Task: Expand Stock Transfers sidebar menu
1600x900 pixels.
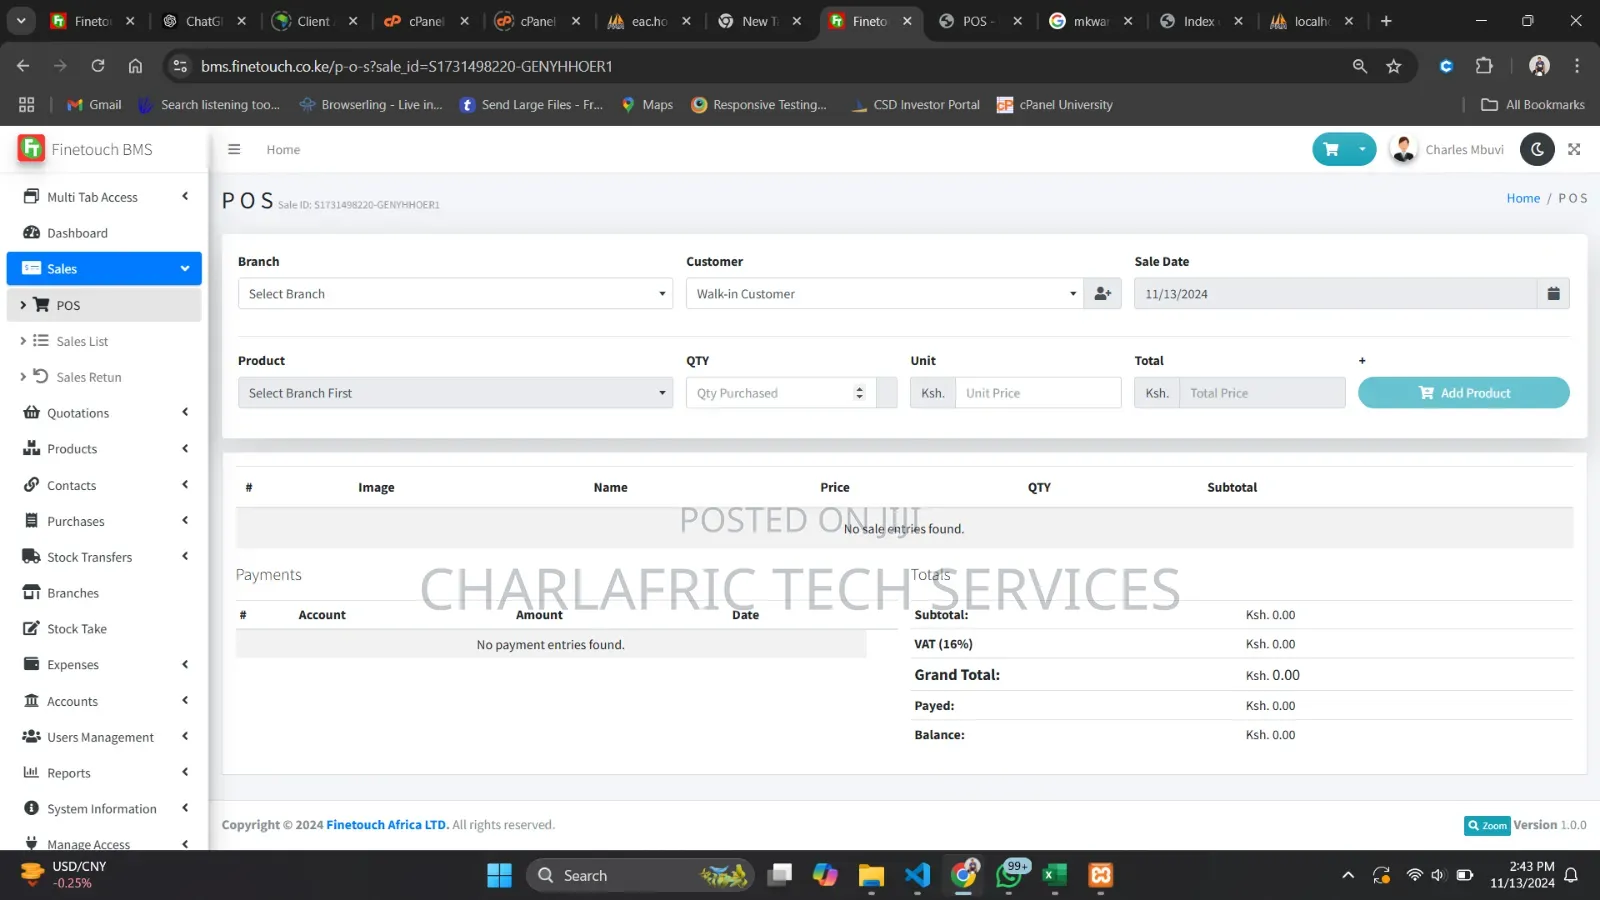Action: (104, 557)
